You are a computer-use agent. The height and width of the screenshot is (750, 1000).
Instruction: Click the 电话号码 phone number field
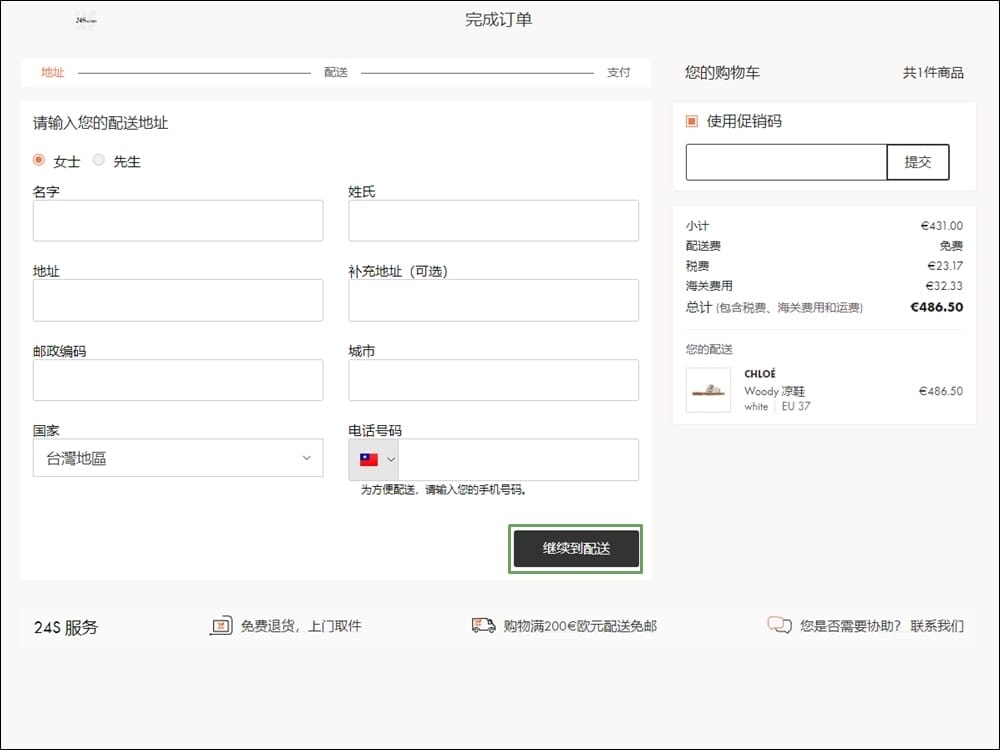518,459
